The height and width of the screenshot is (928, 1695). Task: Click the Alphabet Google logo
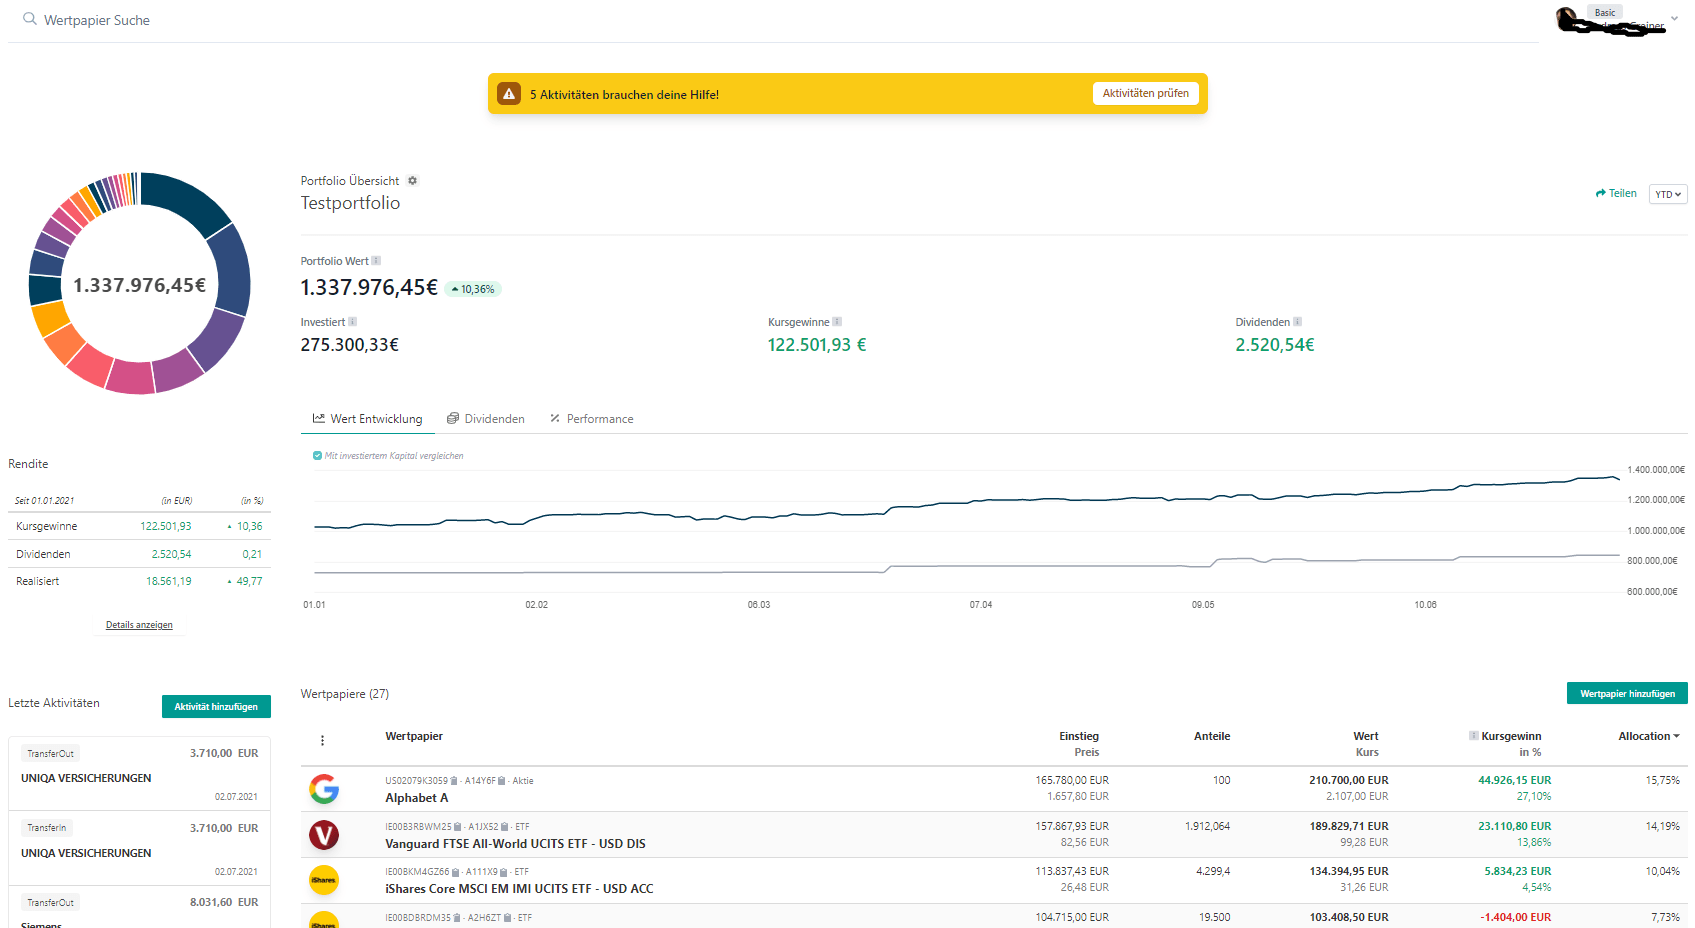[324, 789]
